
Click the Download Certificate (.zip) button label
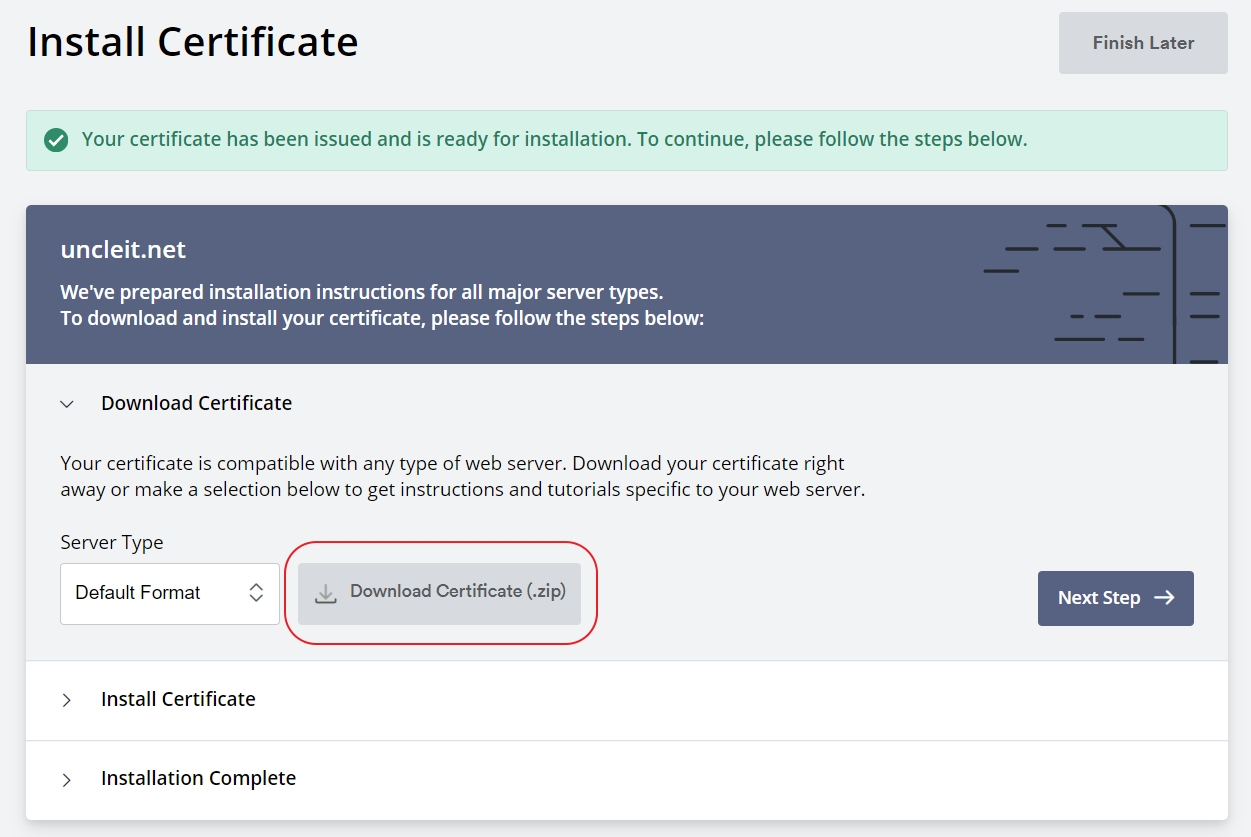pos(458,591)
